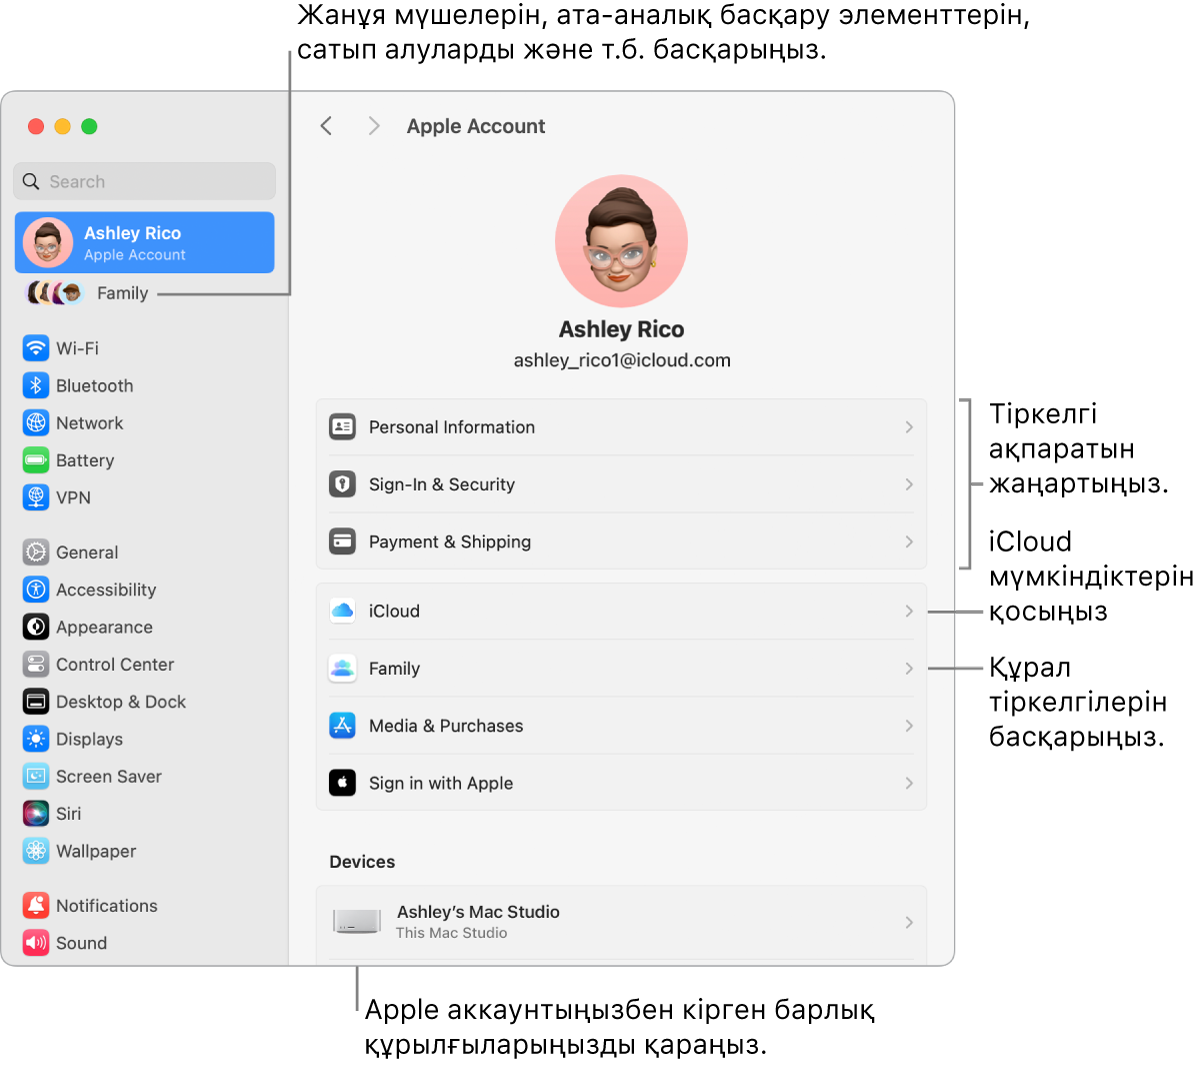Open Sign in with Apple label
The height and width of the screenshot is (1067, 1202).
tap(441, 783)
